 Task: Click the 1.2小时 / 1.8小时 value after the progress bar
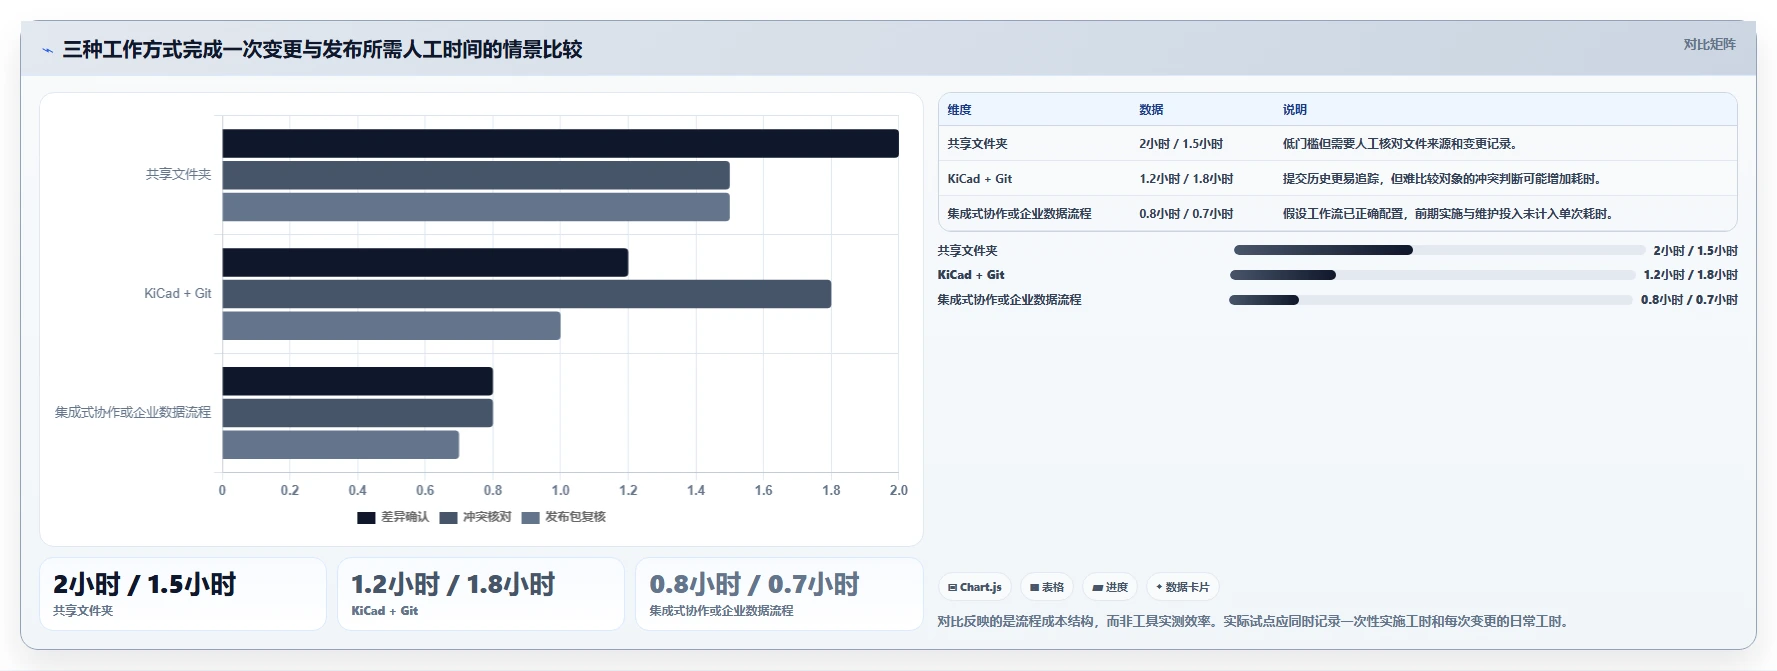point(1690,275)
